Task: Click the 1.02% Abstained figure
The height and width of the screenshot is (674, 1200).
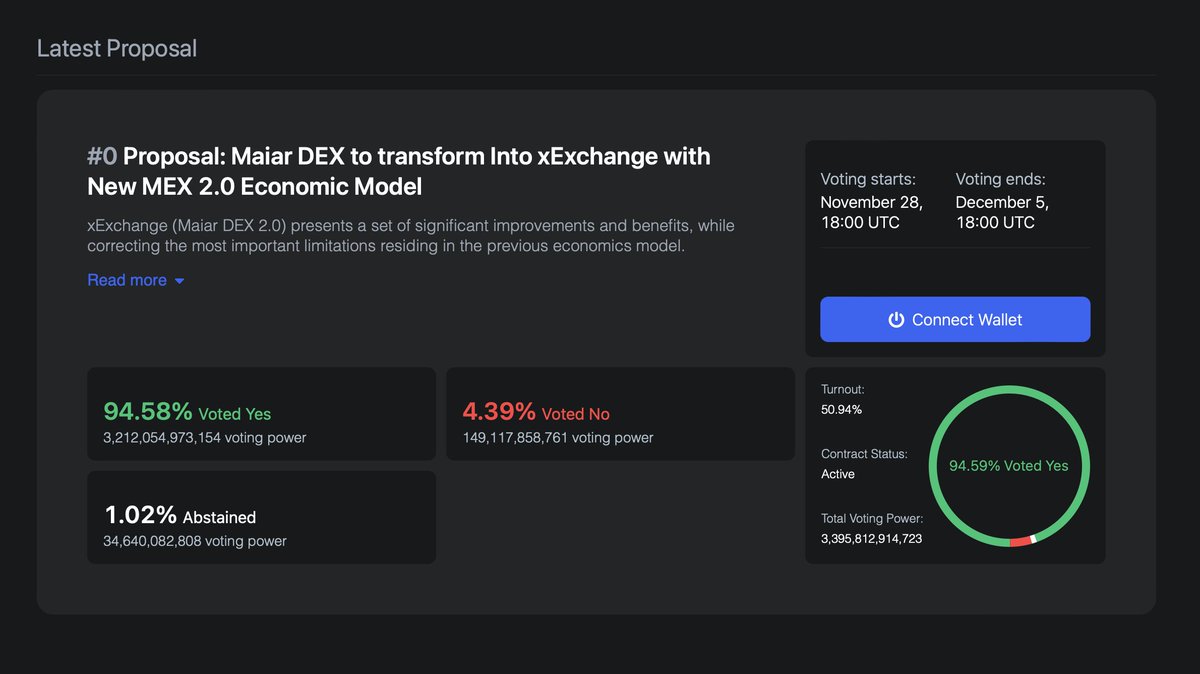Action: [180, 516]
